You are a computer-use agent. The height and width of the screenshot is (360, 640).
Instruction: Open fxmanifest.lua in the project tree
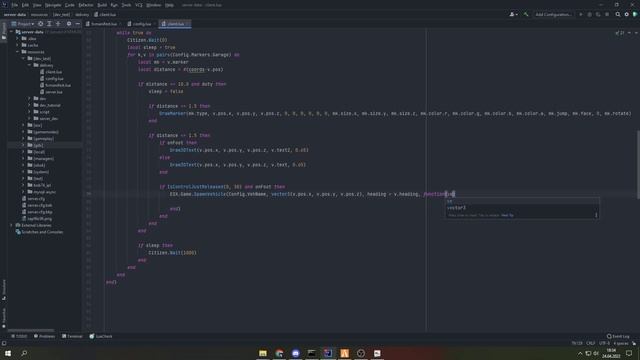pyautogui.click(x=55, y=85)
